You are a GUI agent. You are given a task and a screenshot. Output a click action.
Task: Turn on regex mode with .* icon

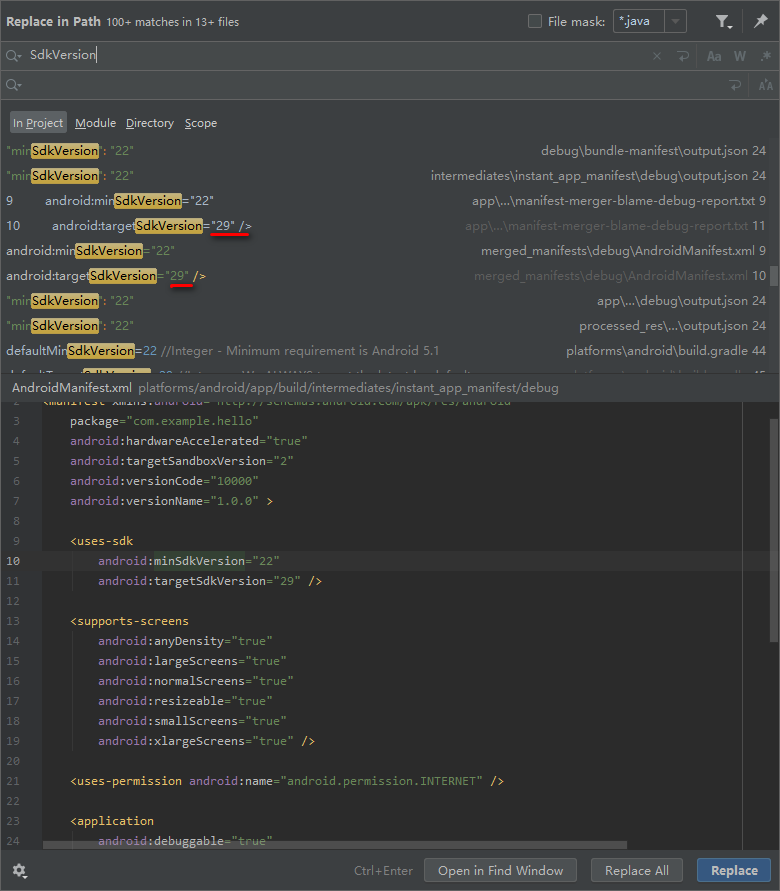pos(765,55)
